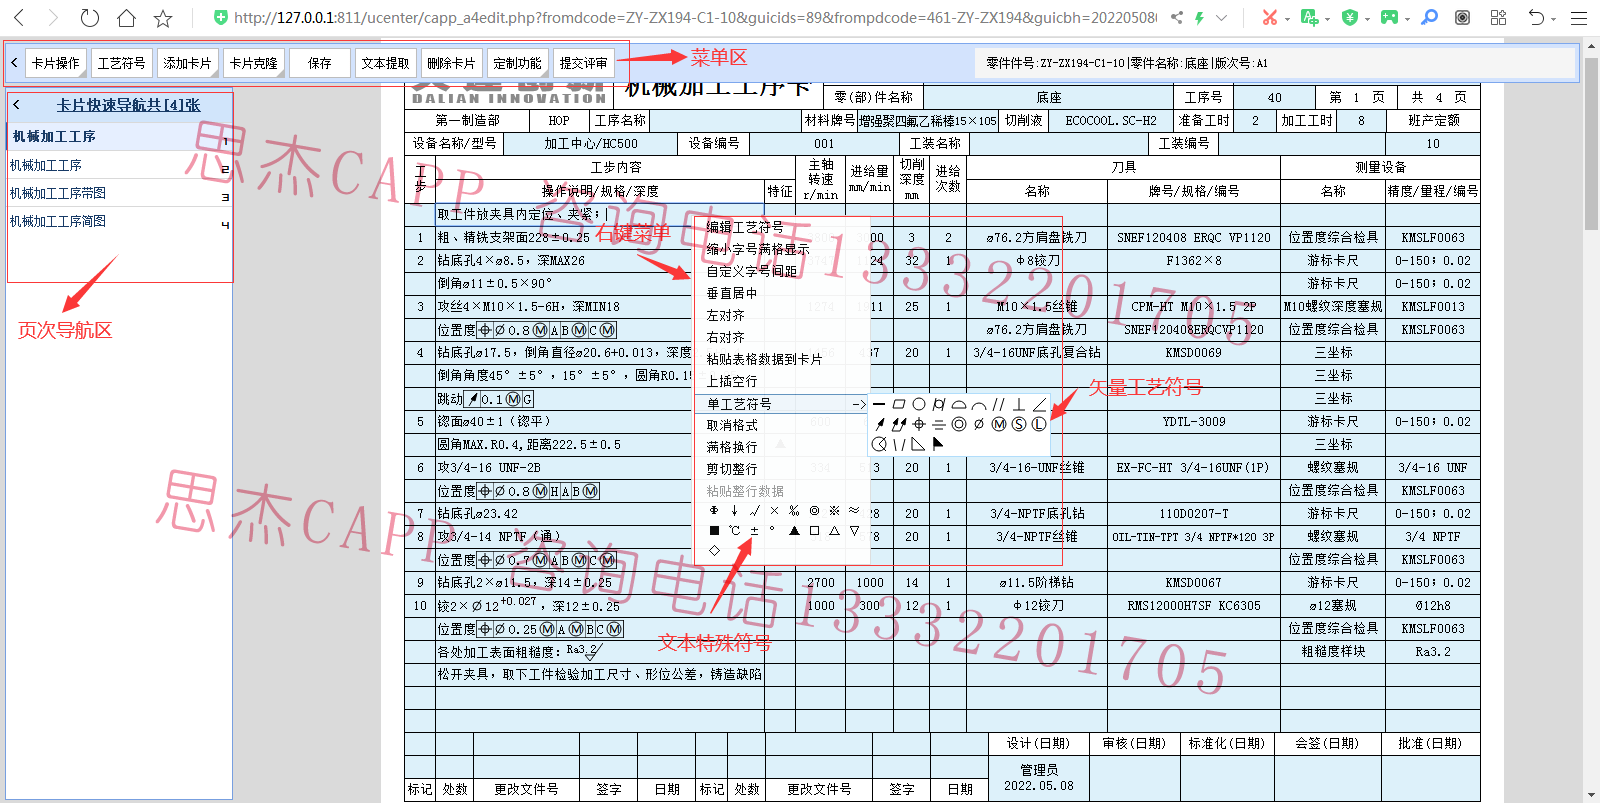
Task: Insert the parallelism // symbol
Action: 998,405
